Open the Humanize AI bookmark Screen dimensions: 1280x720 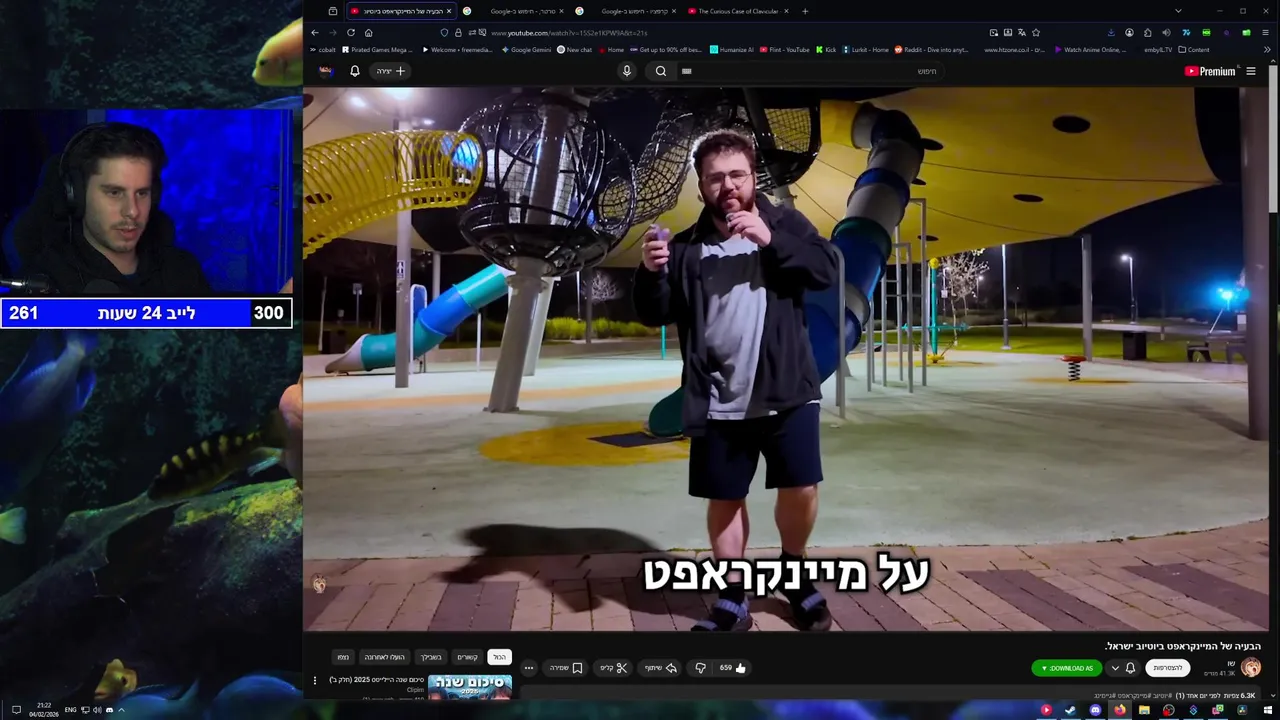click(x=732, y=49)
